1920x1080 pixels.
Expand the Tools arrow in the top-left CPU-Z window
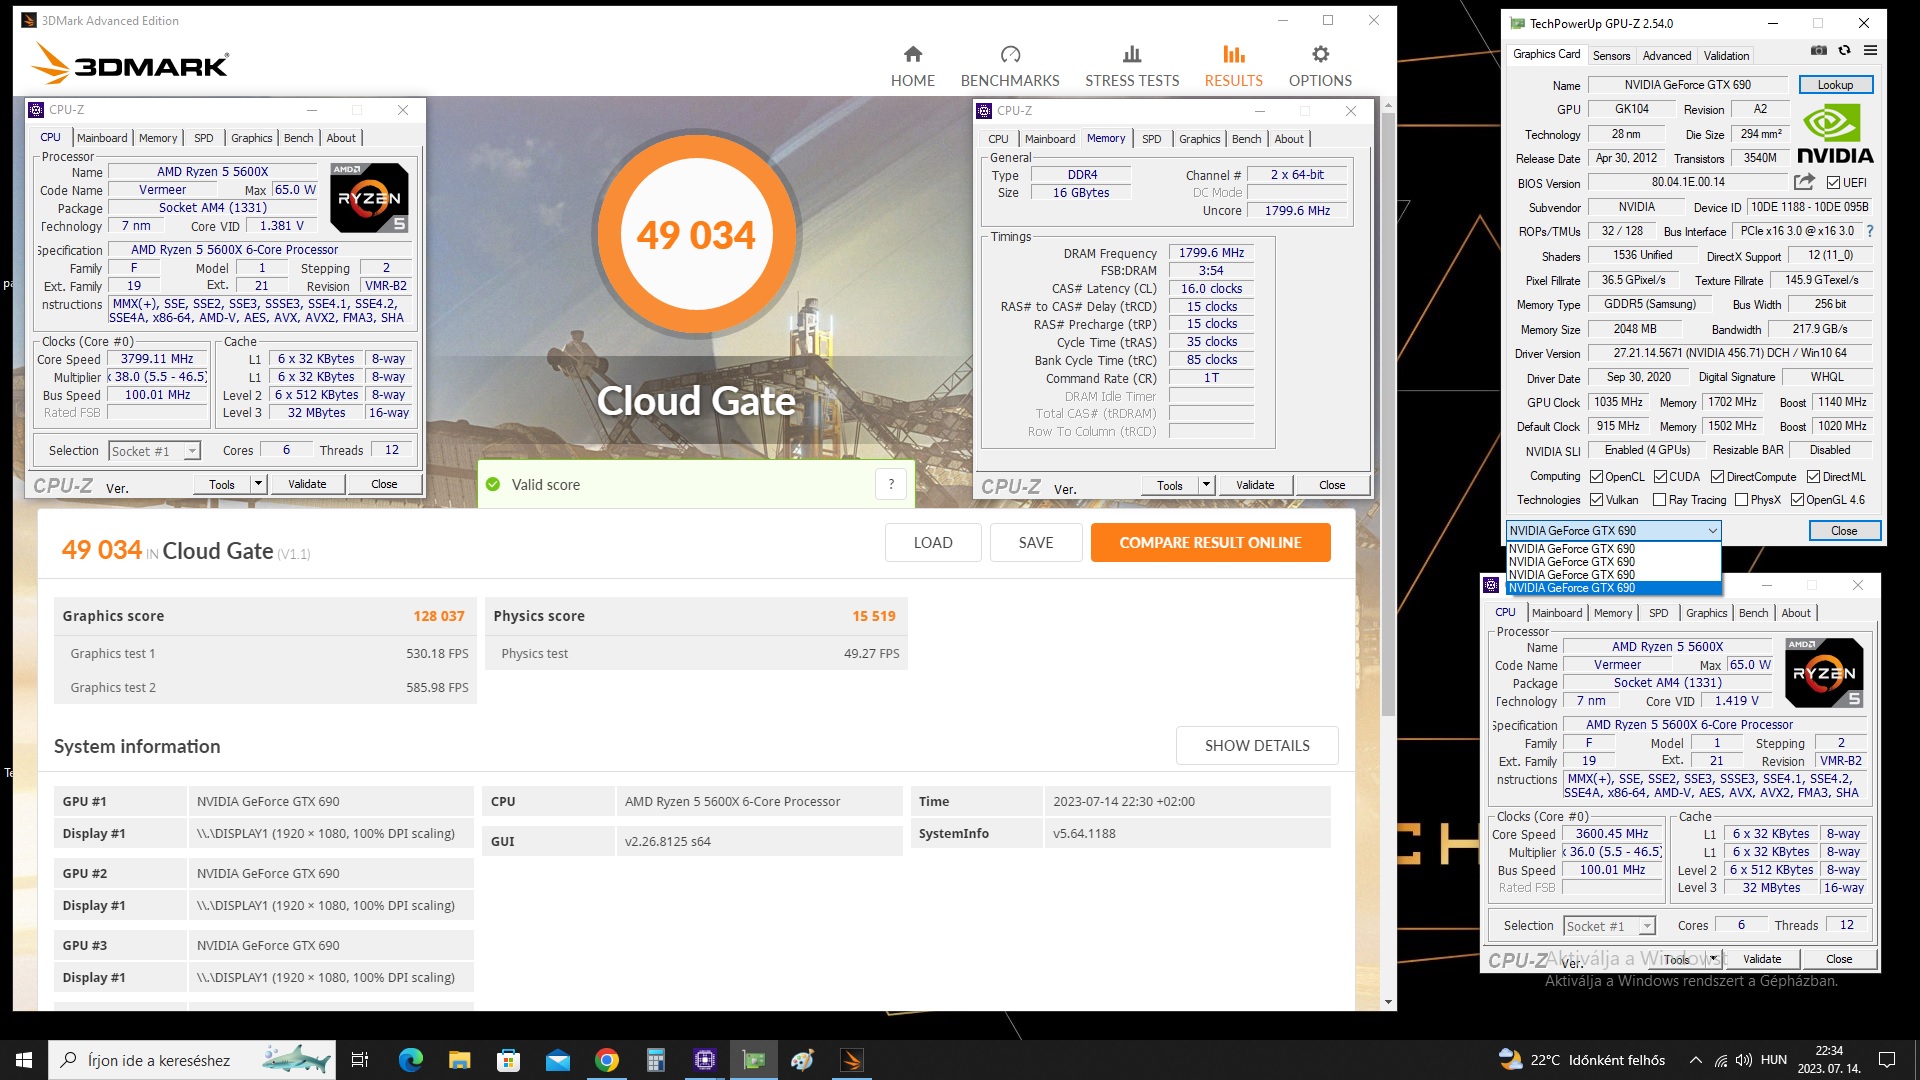[x=258, y=484]
